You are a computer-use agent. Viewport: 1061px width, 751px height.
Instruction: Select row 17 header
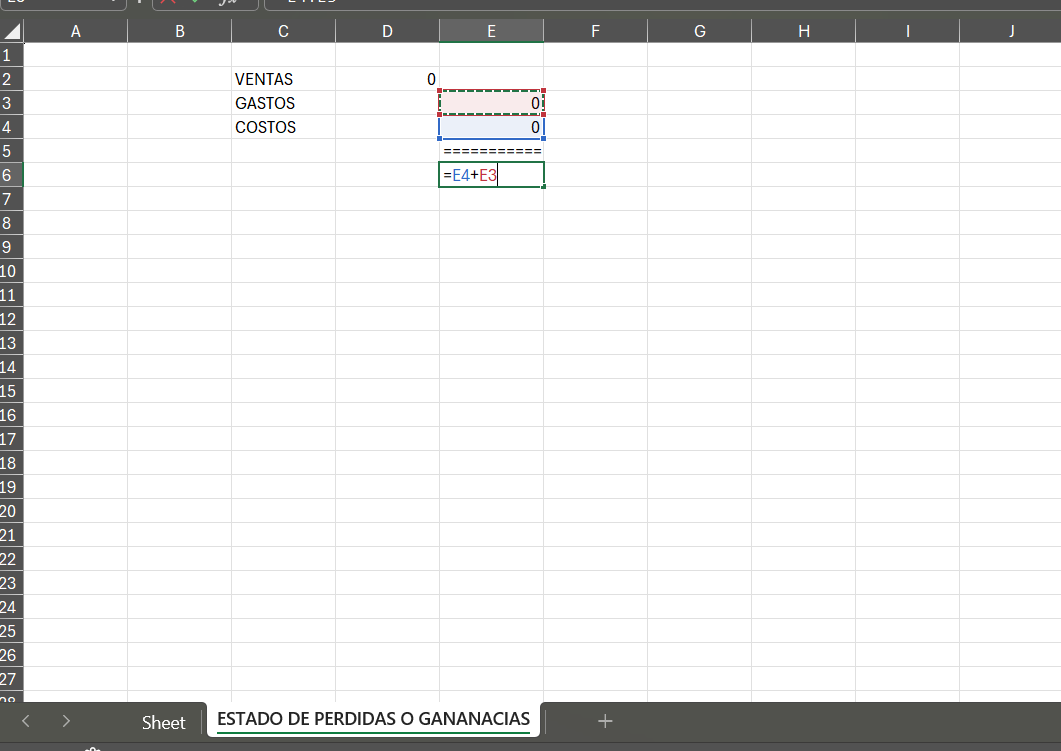point(12,439)
